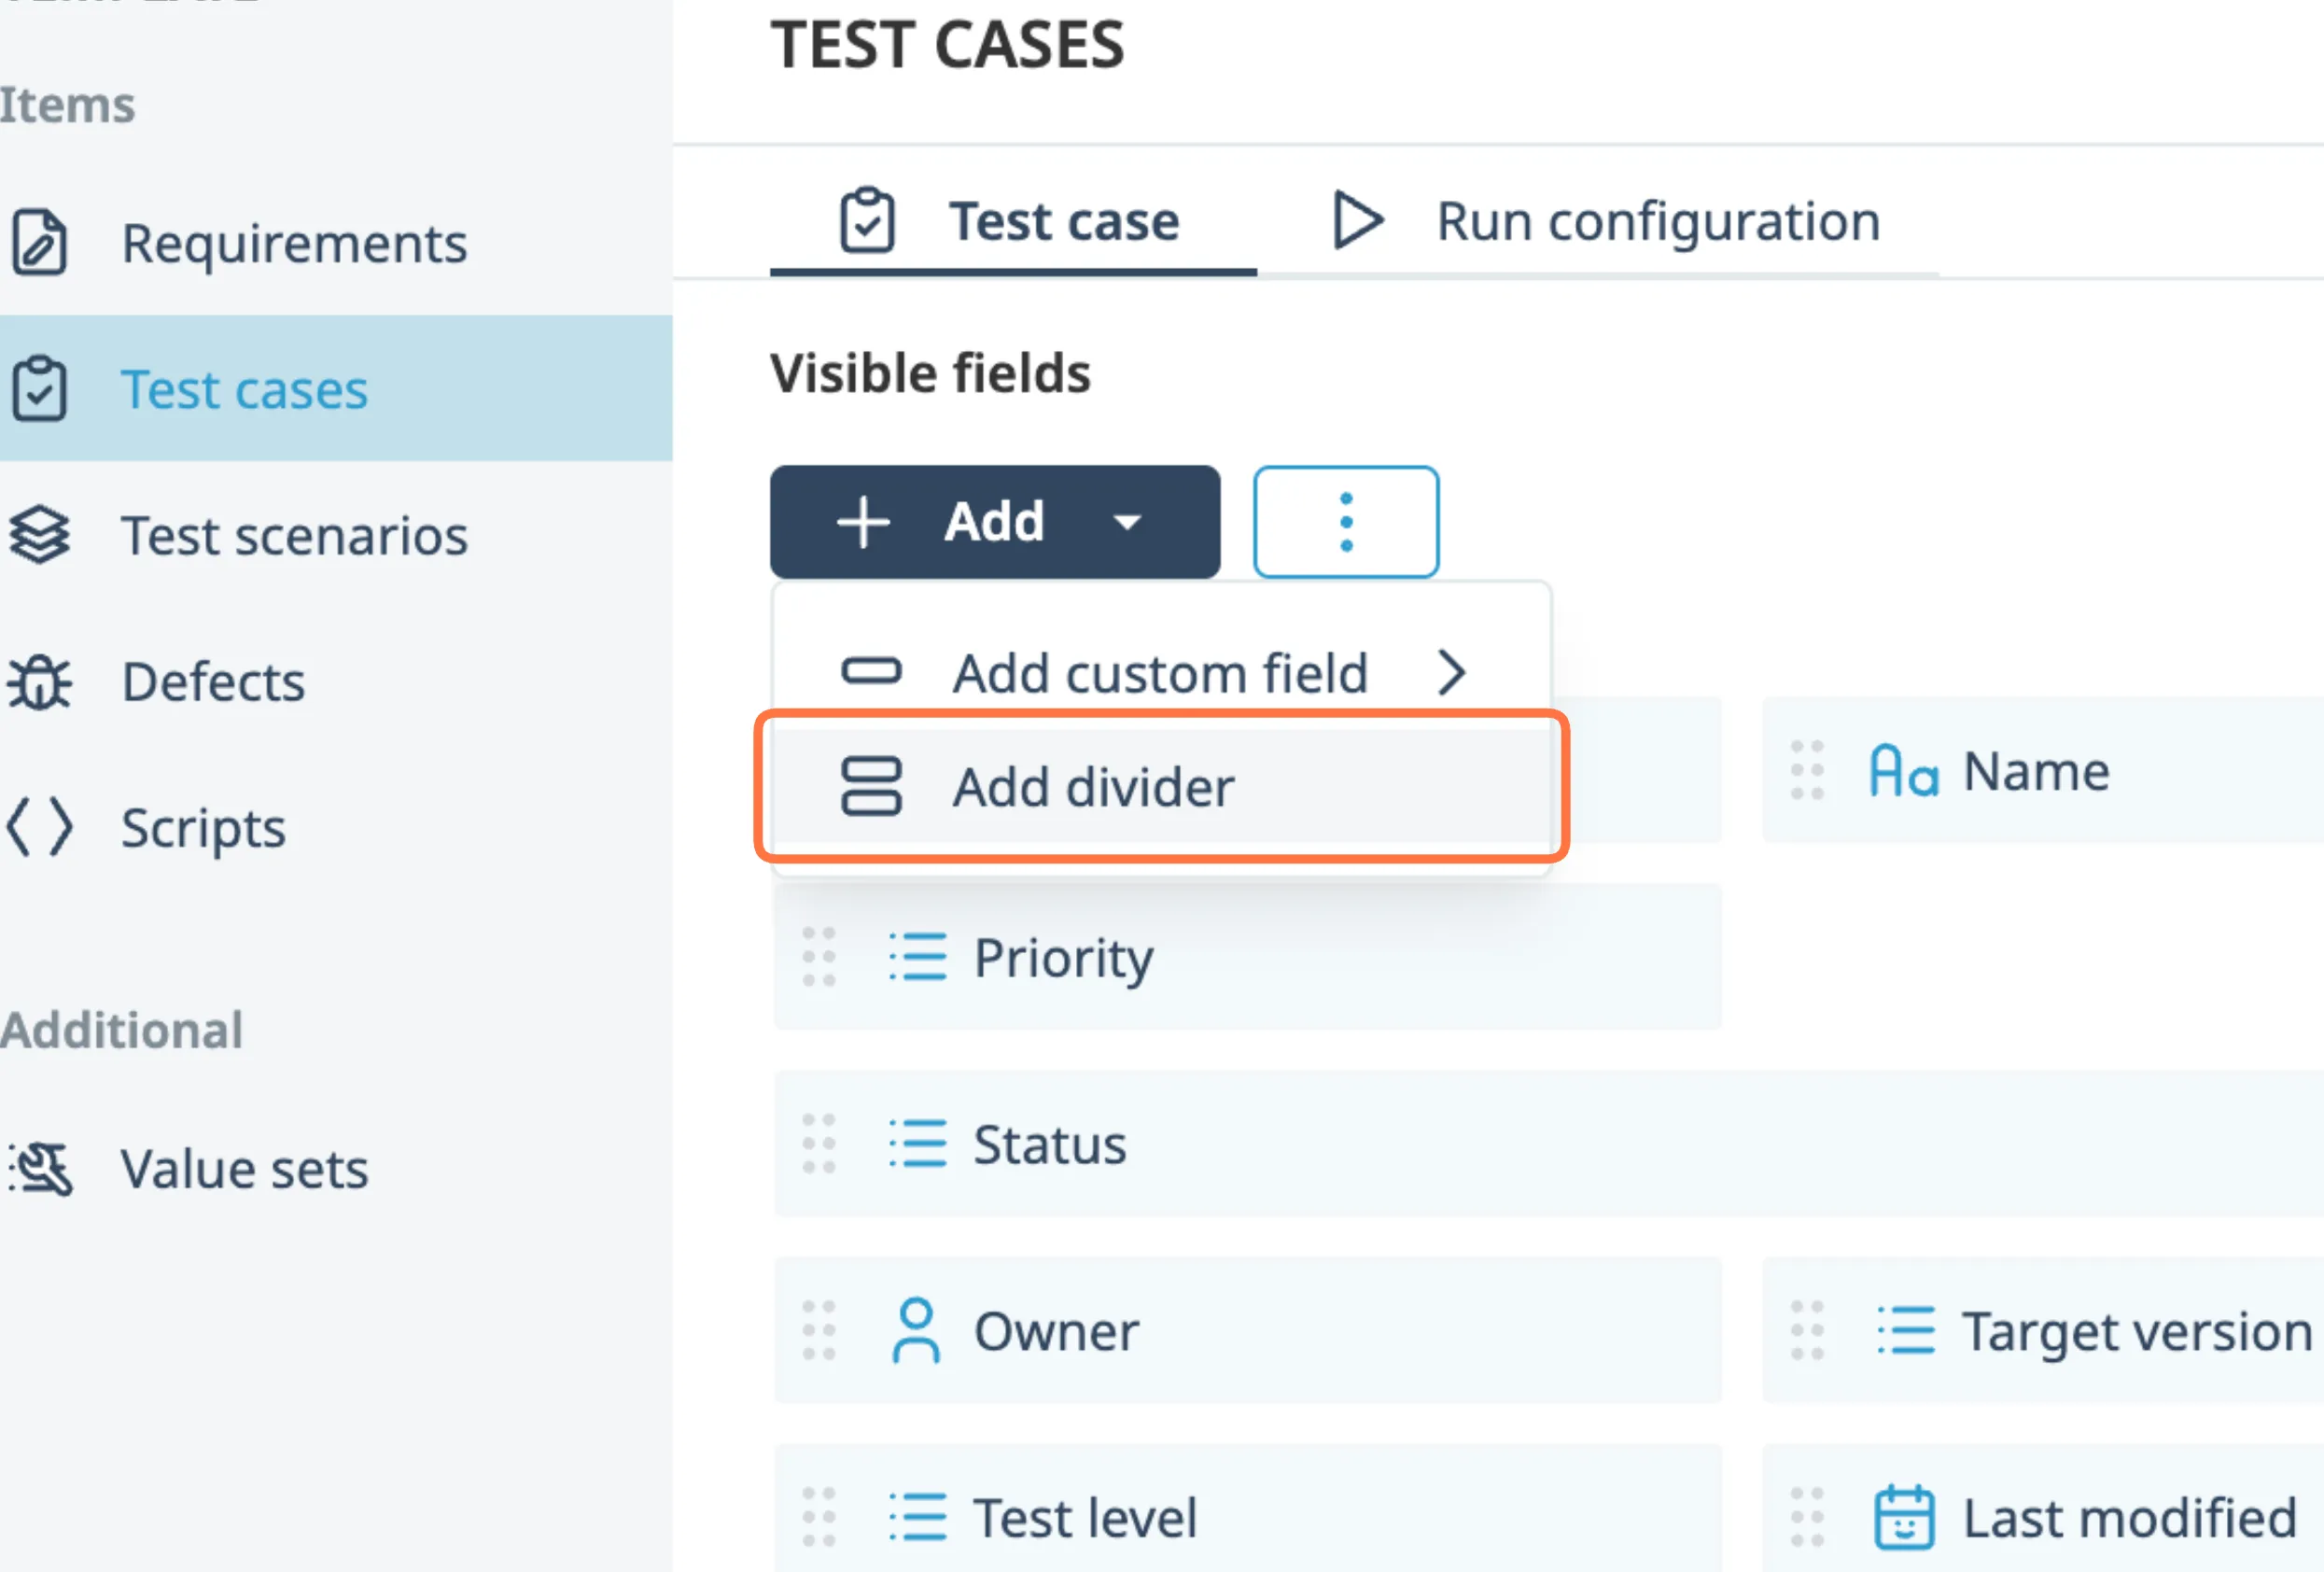2324x1572 pixels.
Task: Click the Test level drag handle
Action: click(x=819, y=1517)
